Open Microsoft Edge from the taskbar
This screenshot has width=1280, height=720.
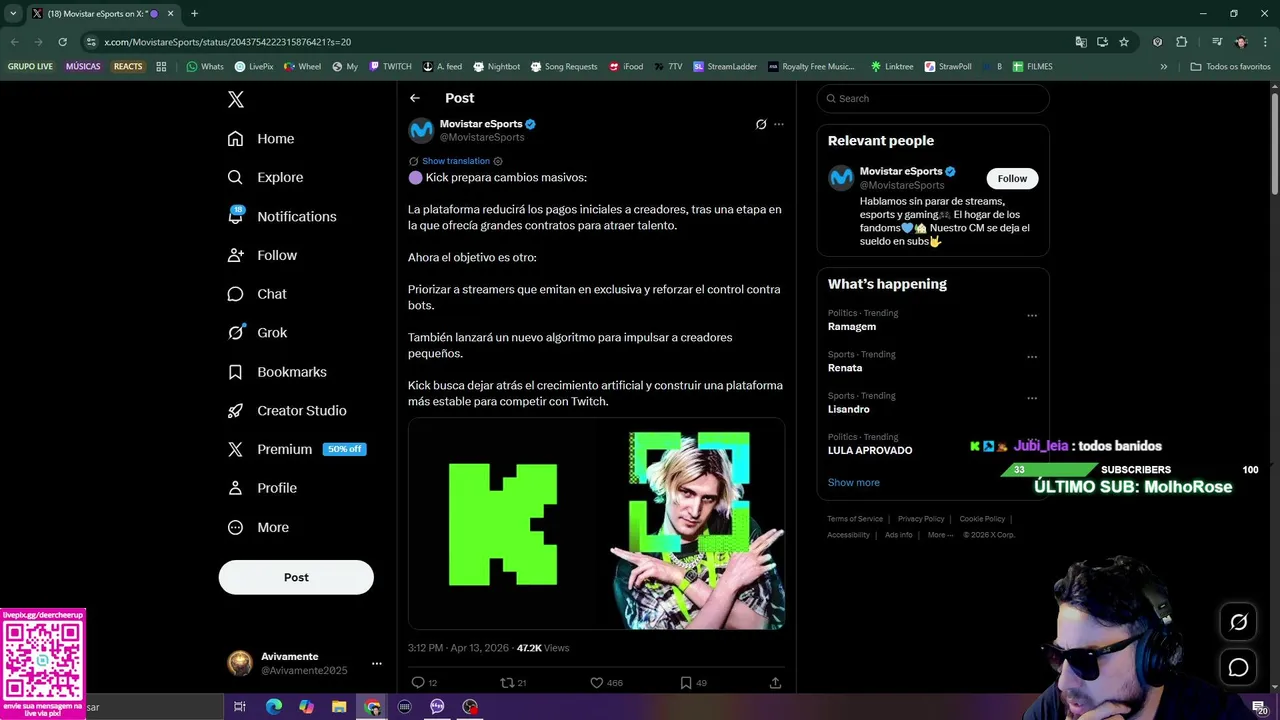274,707
